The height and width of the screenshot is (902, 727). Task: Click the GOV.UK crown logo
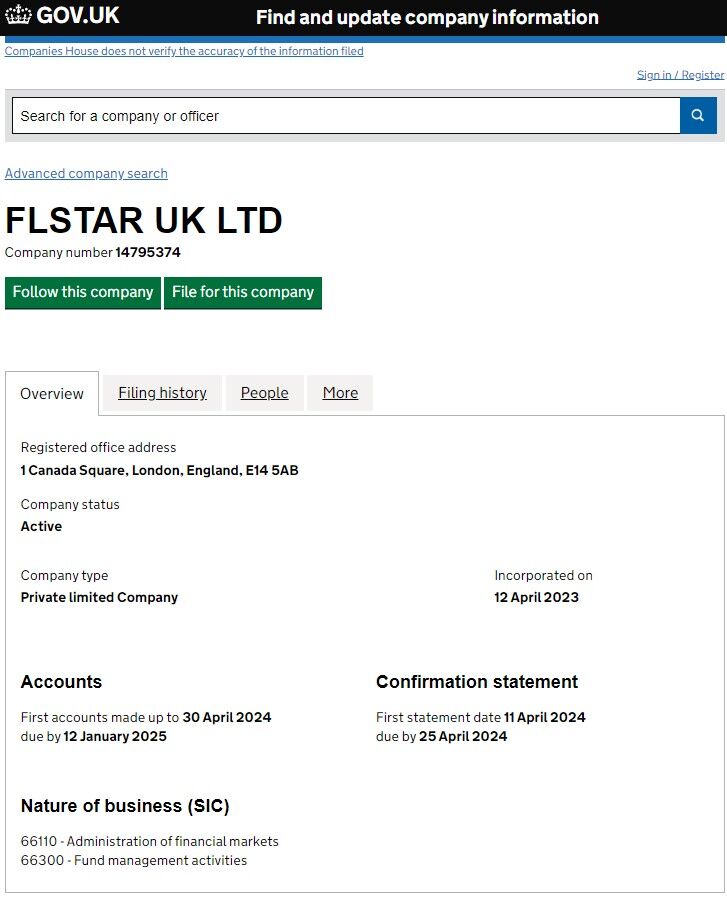(19, 16)
